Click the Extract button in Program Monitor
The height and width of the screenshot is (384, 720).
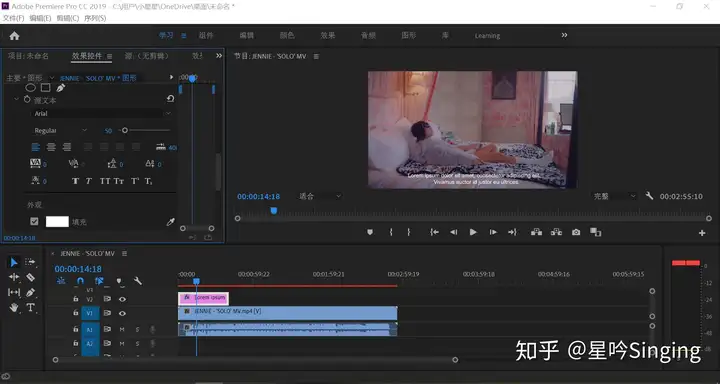coord(556,232)
